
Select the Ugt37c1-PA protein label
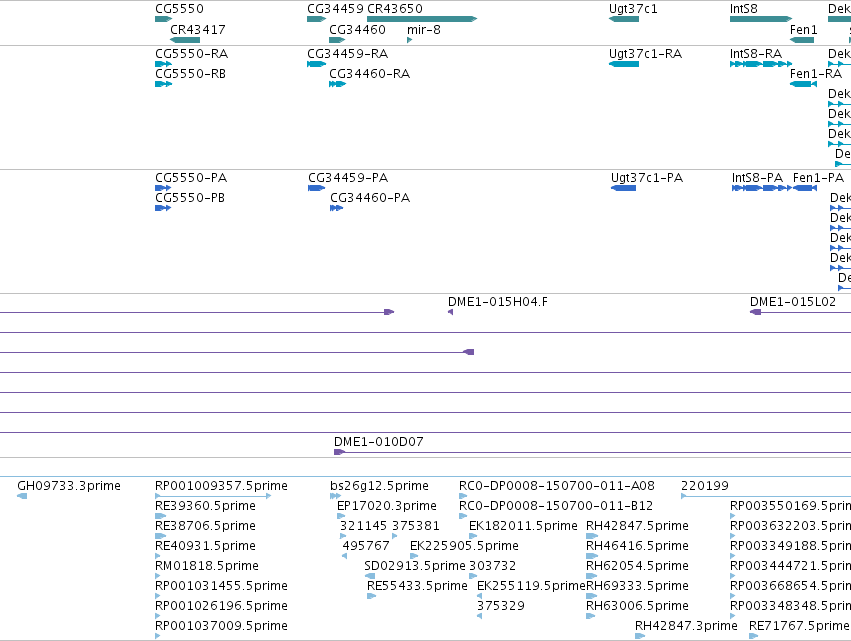tap(647, 178)
